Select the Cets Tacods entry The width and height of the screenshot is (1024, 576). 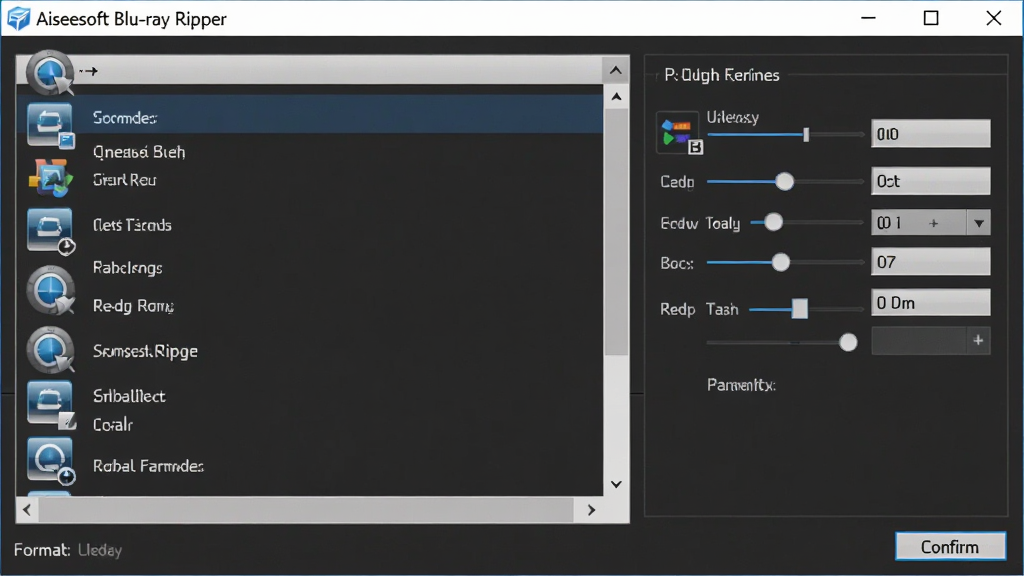[132, 225]
